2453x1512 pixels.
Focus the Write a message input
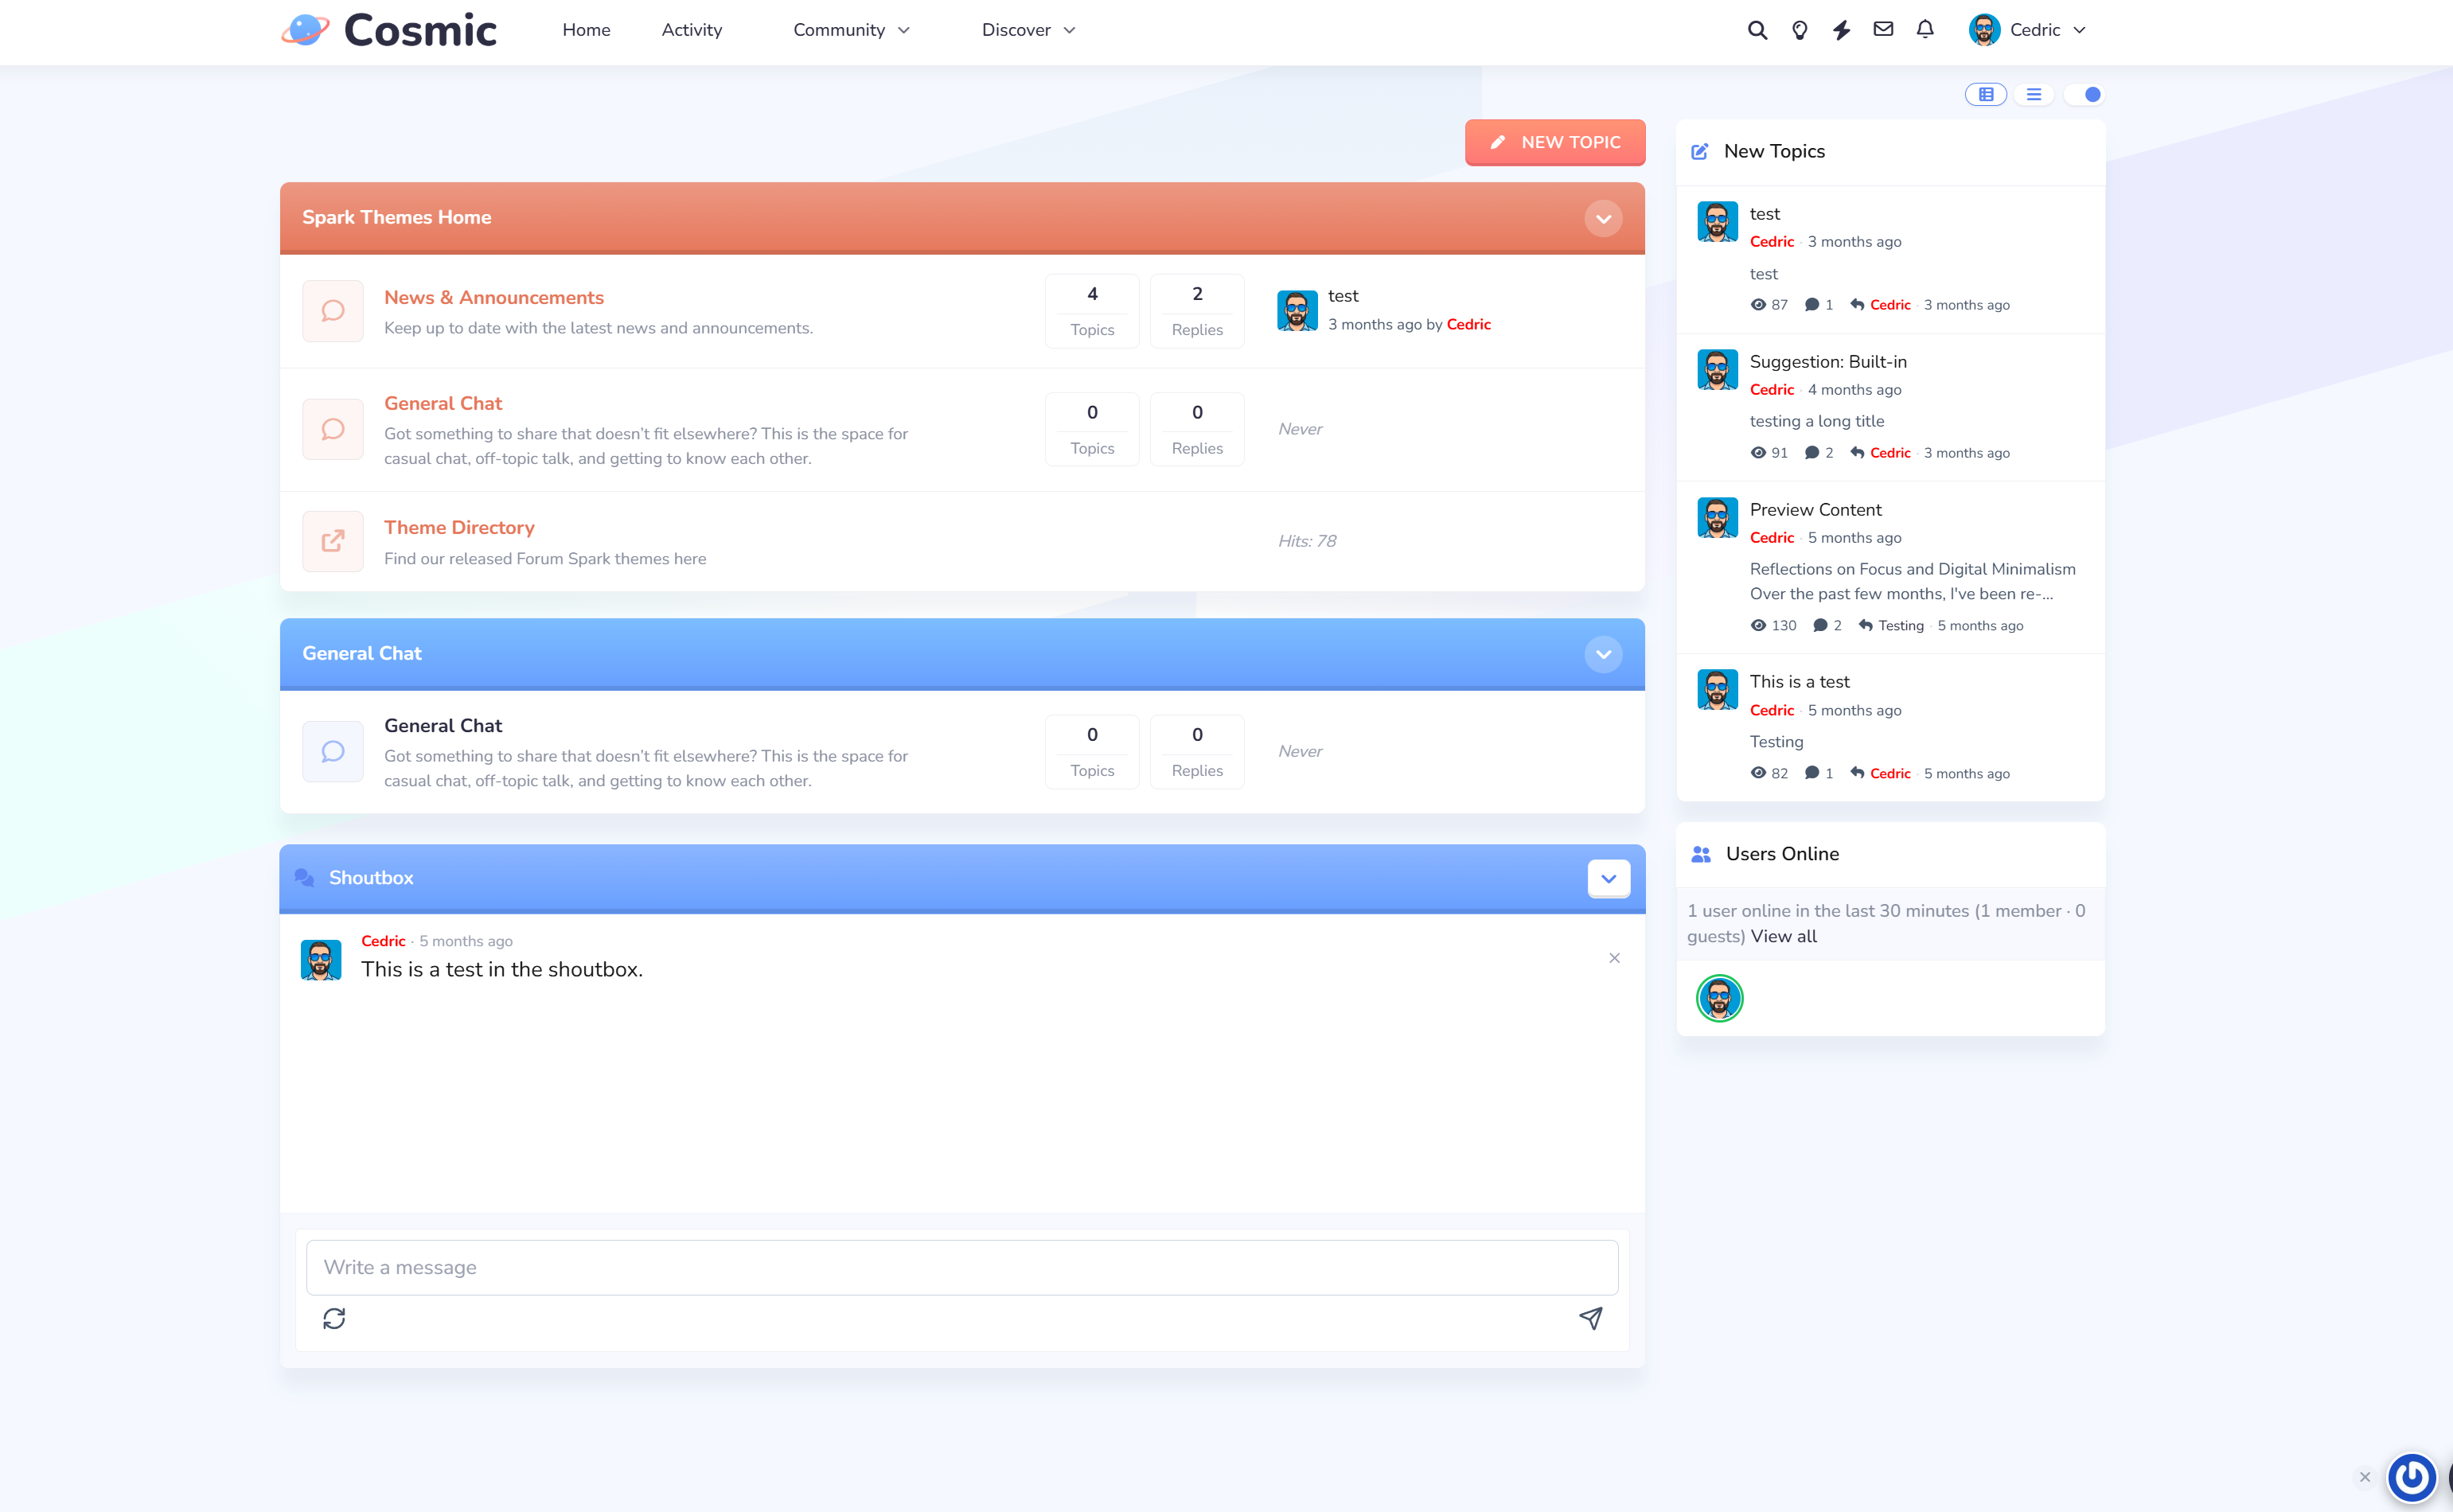(962, 1267)
